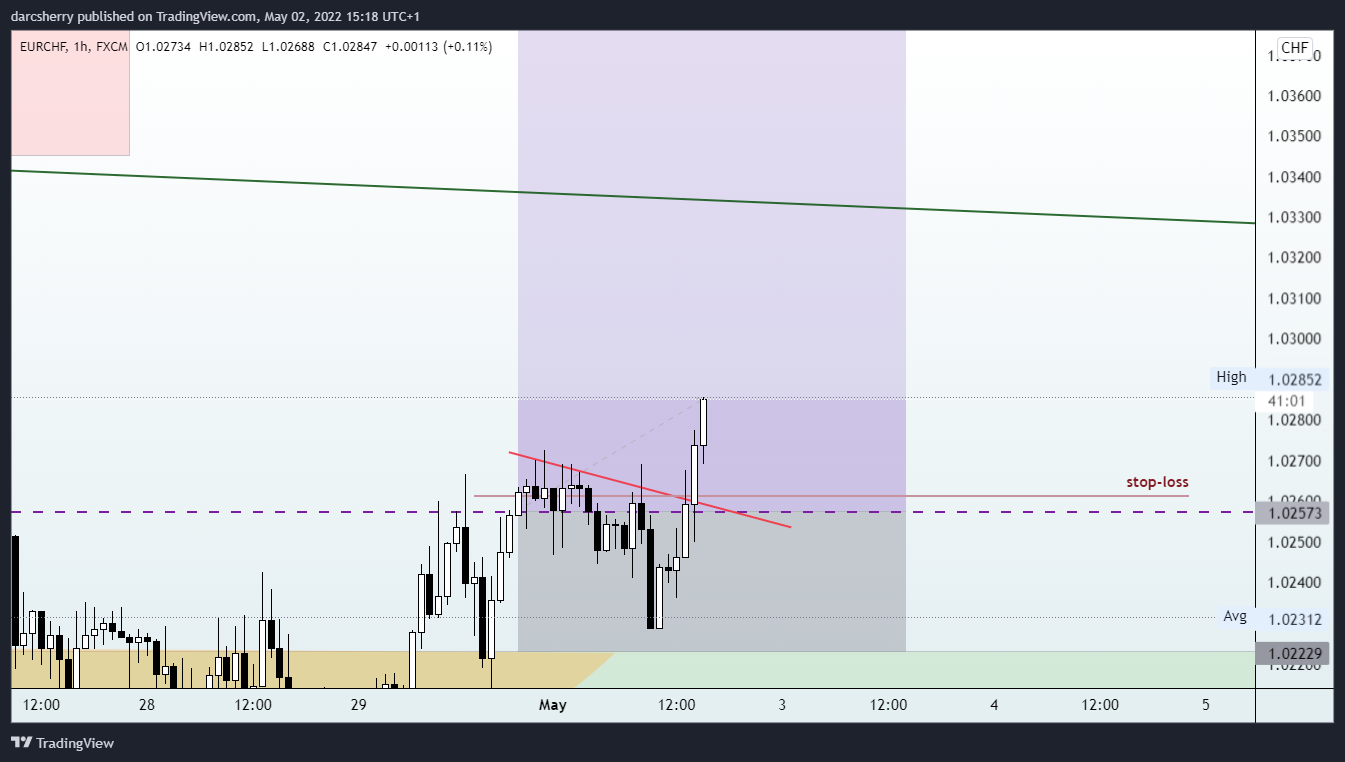
Task: Click the 1.02573 price tag
Action: point(1294,513)
